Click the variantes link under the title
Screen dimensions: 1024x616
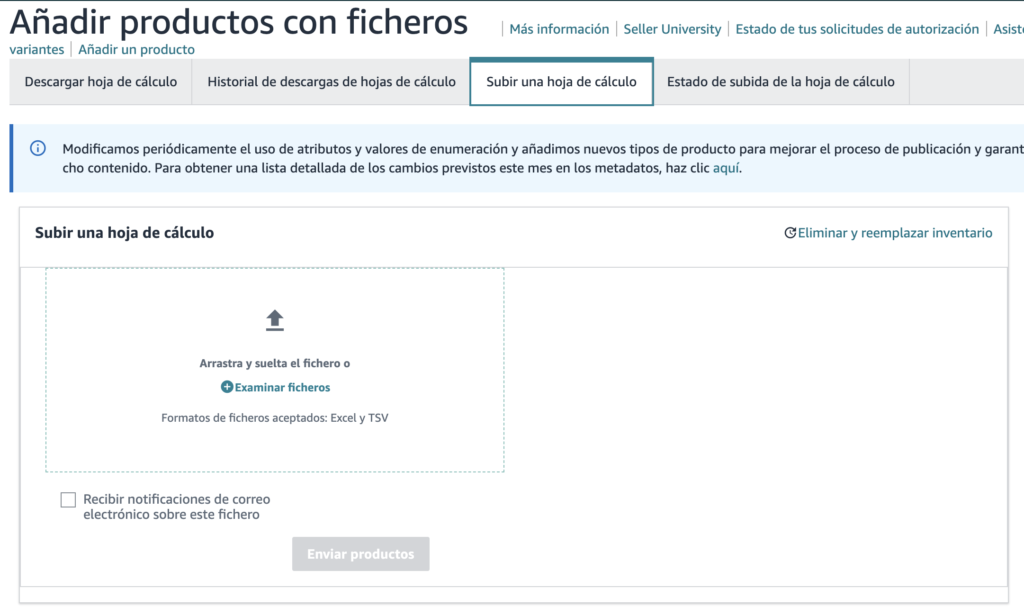coord(37,49)
